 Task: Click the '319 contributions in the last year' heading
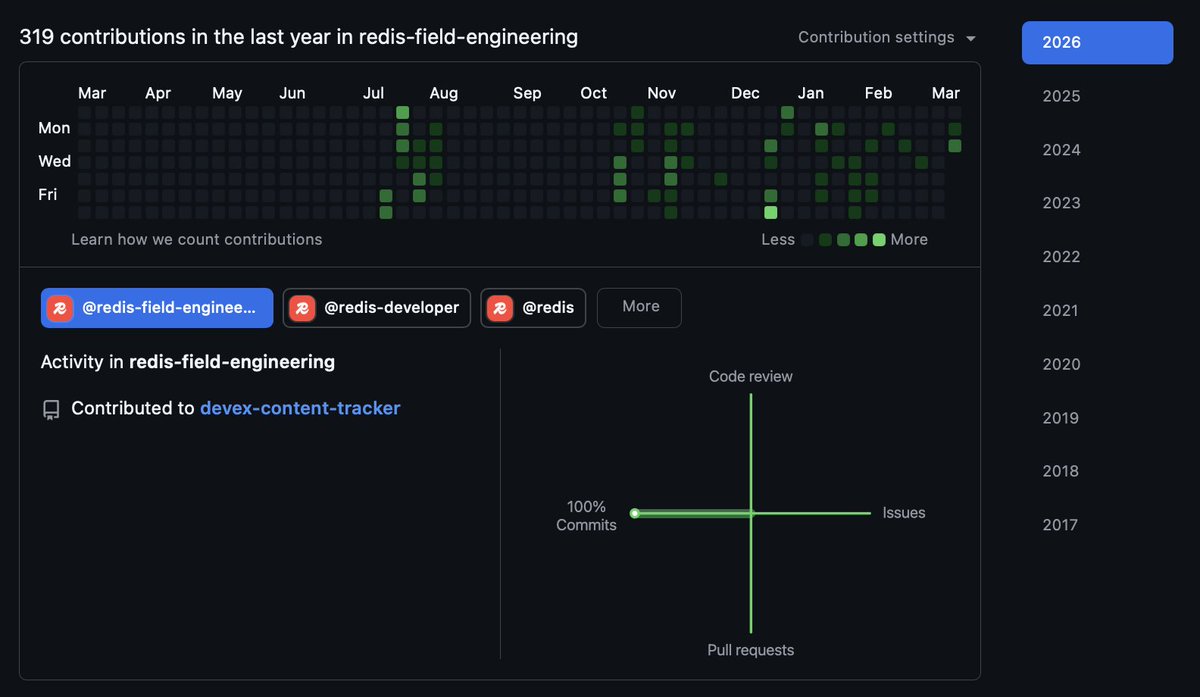[299, 37]
